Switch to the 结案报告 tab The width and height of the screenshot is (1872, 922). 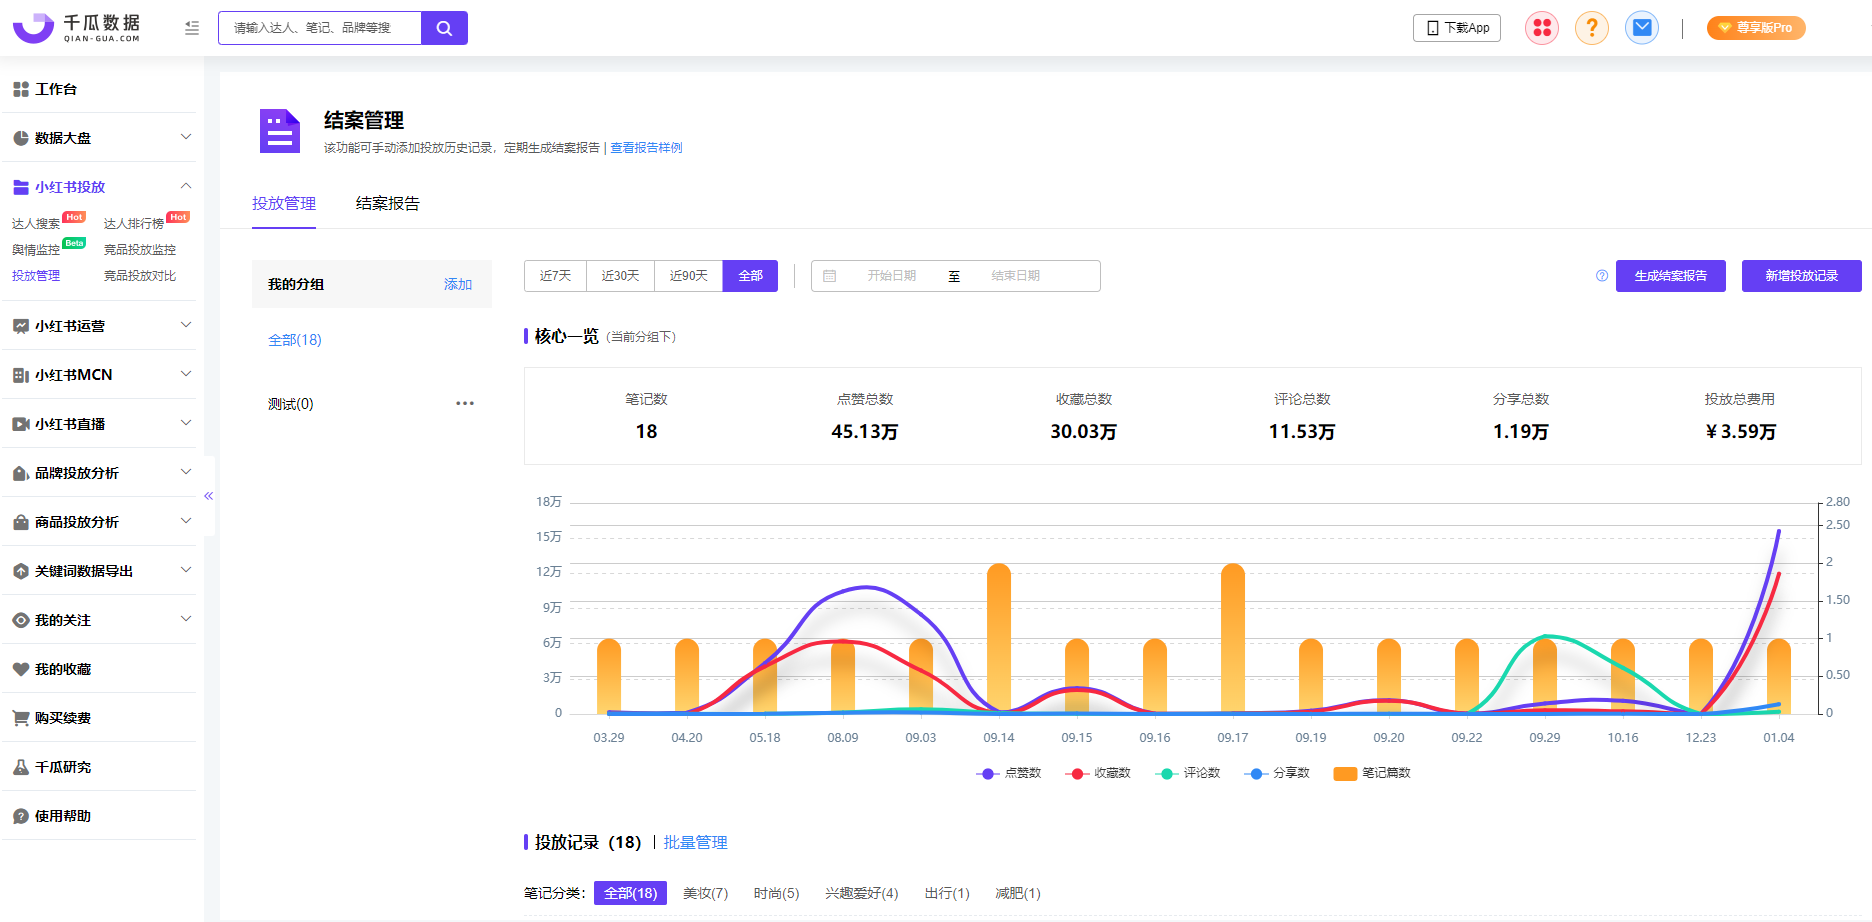coord(388,203)
